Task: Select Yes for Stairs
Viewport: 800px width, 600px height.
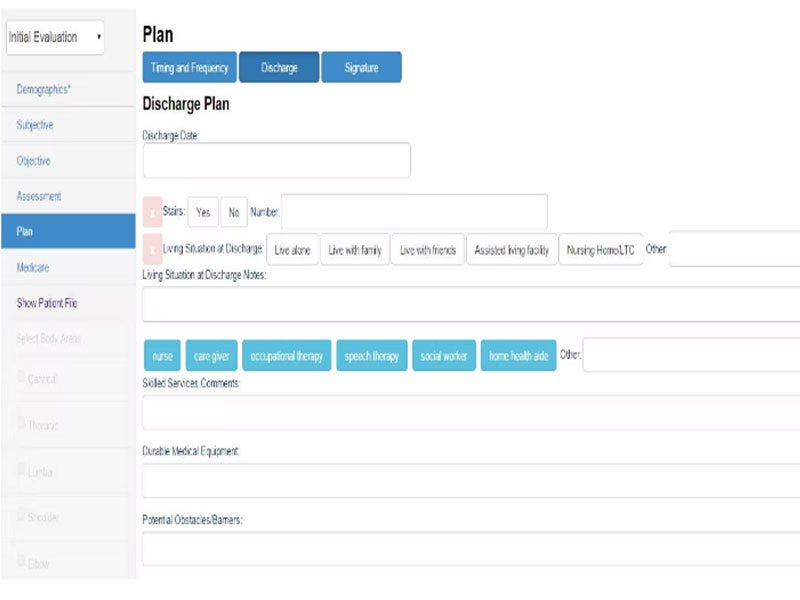Action: 203,212
